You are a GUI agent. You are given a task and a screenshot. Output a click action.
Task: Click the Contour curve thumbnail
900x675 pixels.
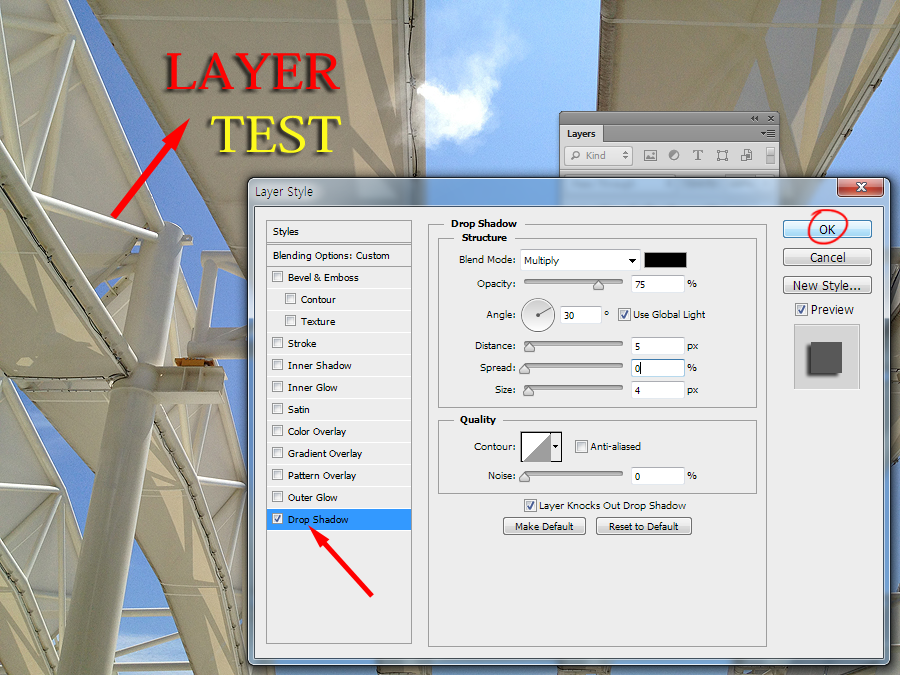tap(536, 447)
